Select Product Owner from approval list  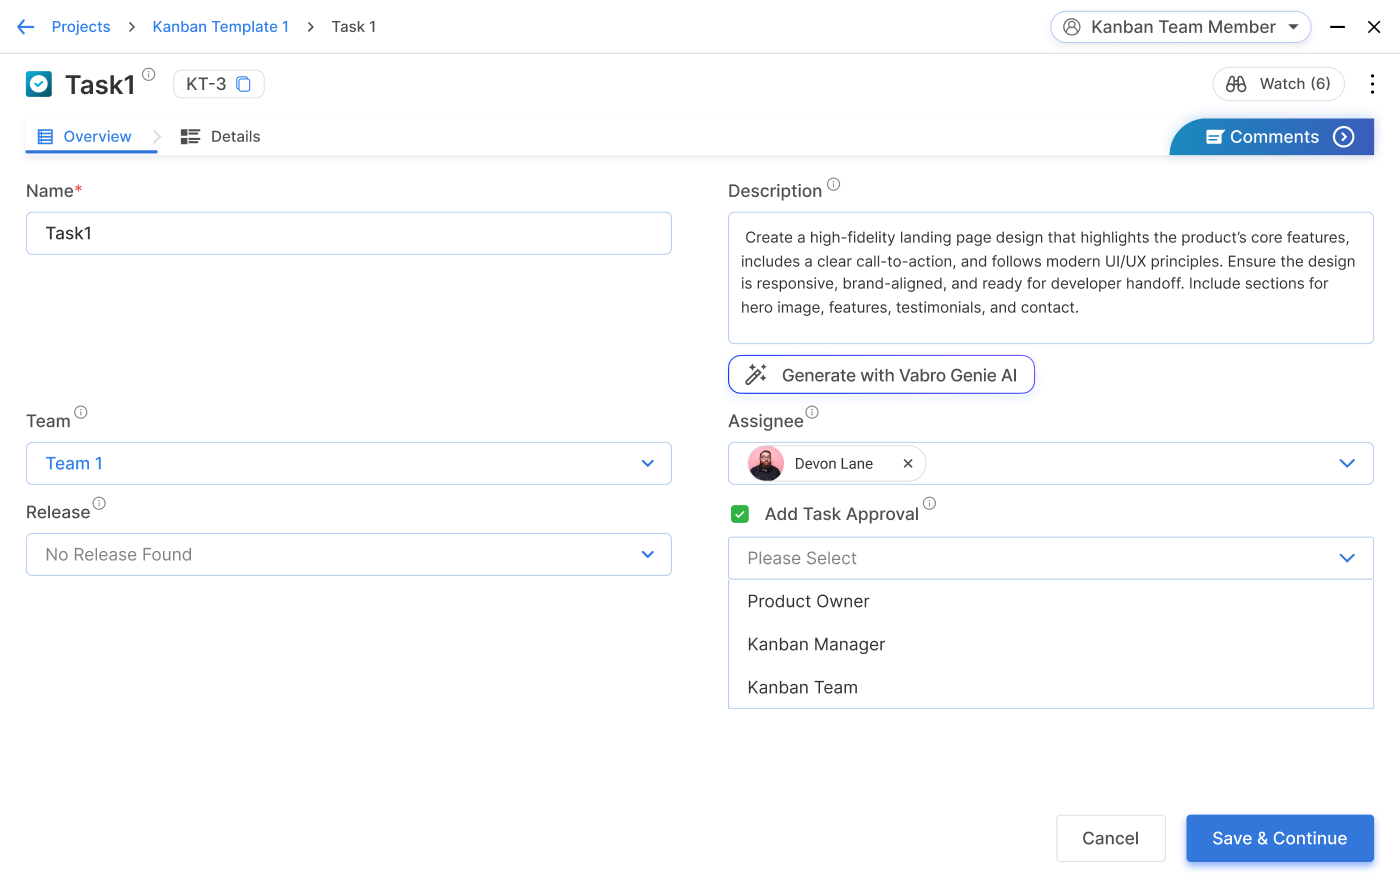[x=808, y=601]
